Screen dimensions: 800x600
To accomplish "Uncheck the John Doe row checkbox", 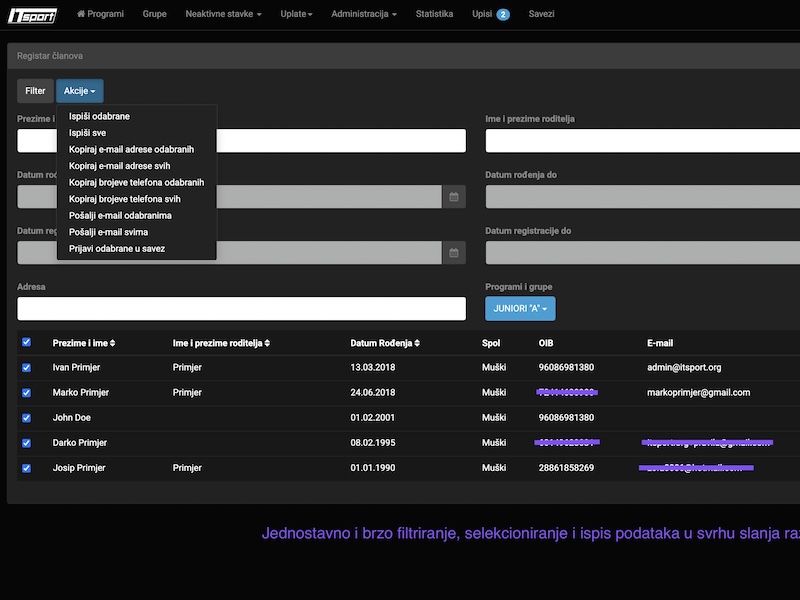I will pos(26,417).
